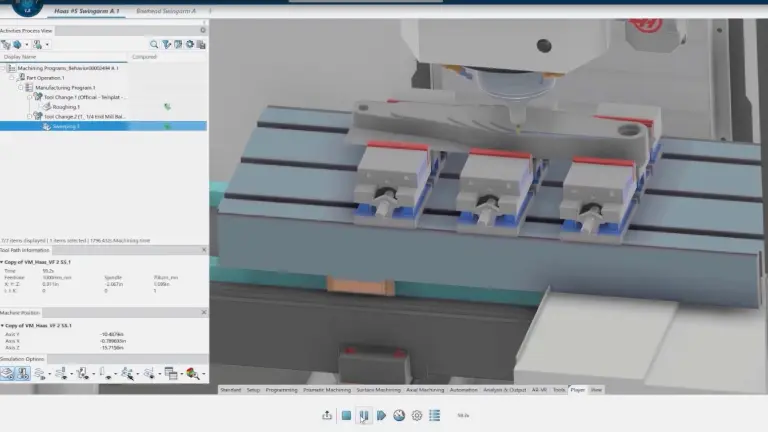
Task: Open the Surface Machining ribbon tab
Action: pos(378,390)
